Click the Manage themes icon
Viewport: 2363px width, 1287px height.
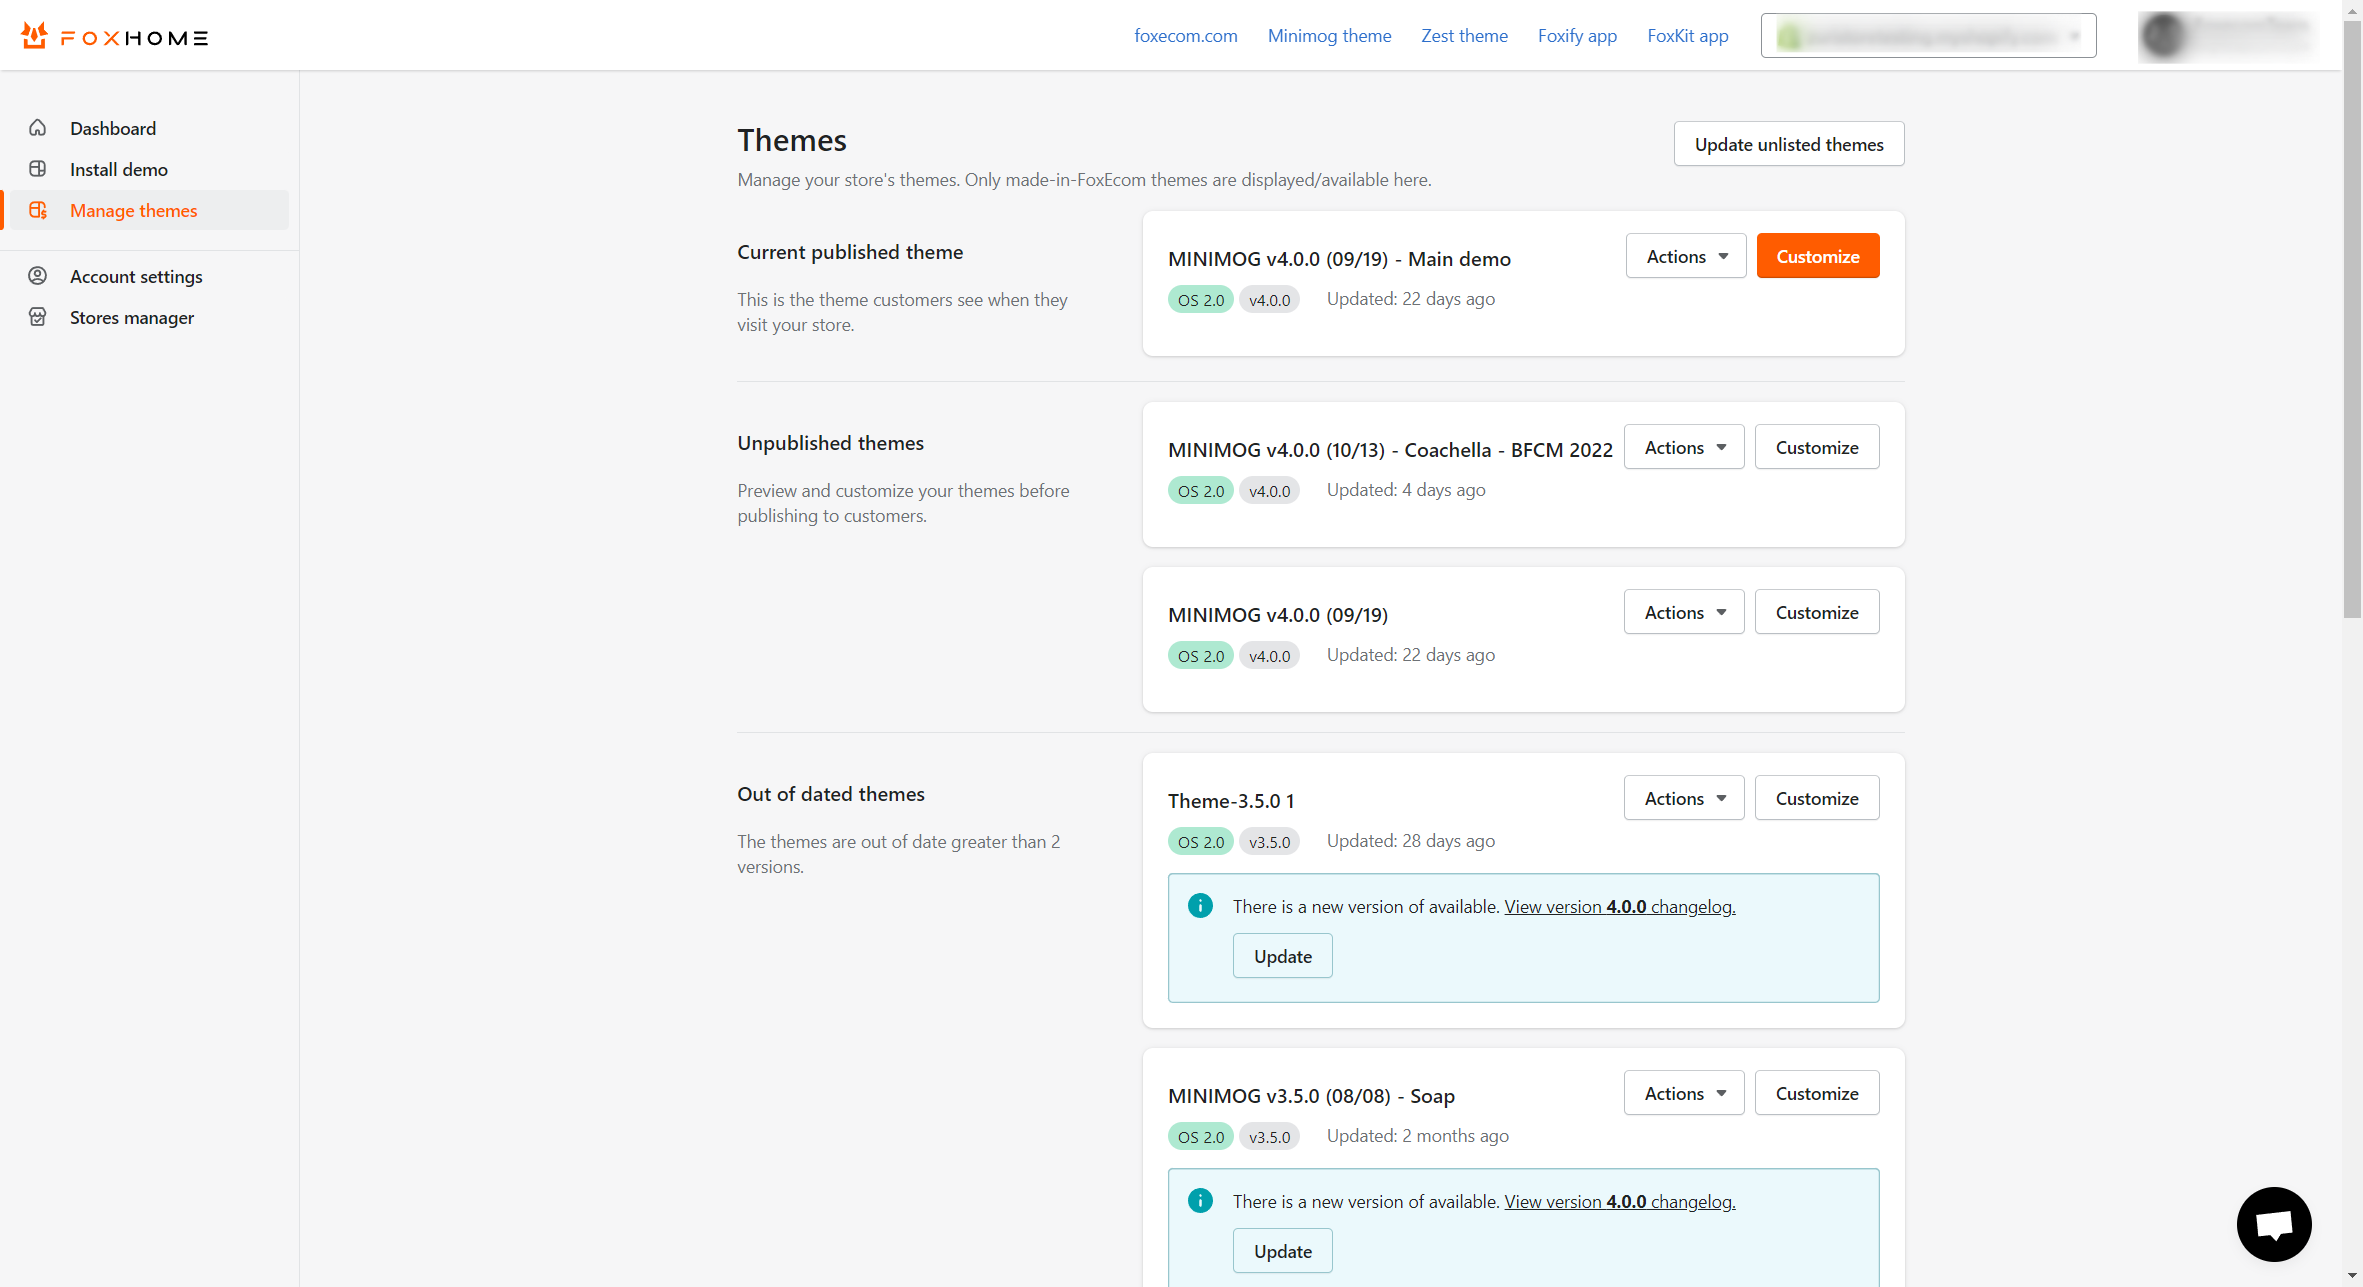(x=38, y=210)
